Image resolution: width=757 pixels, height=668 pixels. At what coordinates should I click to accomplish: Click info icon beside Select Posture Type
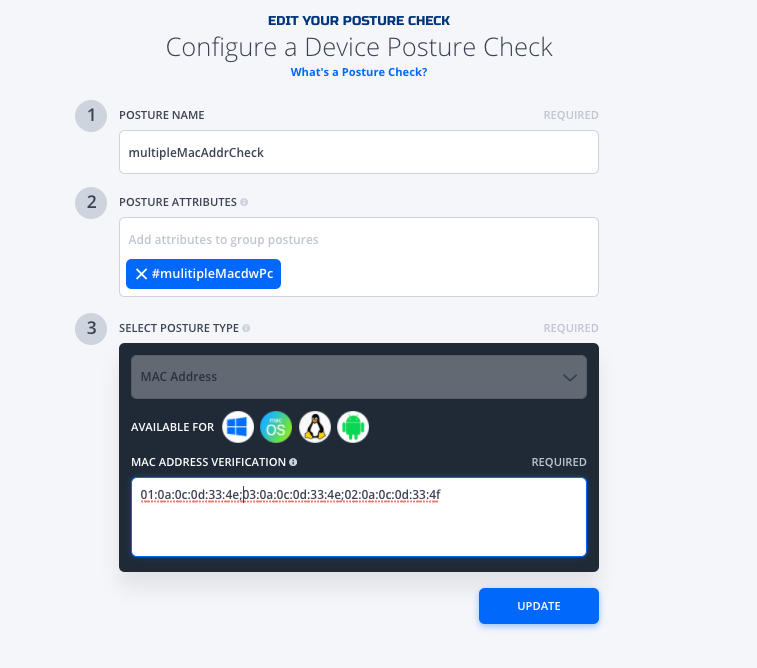coord(246,328)
